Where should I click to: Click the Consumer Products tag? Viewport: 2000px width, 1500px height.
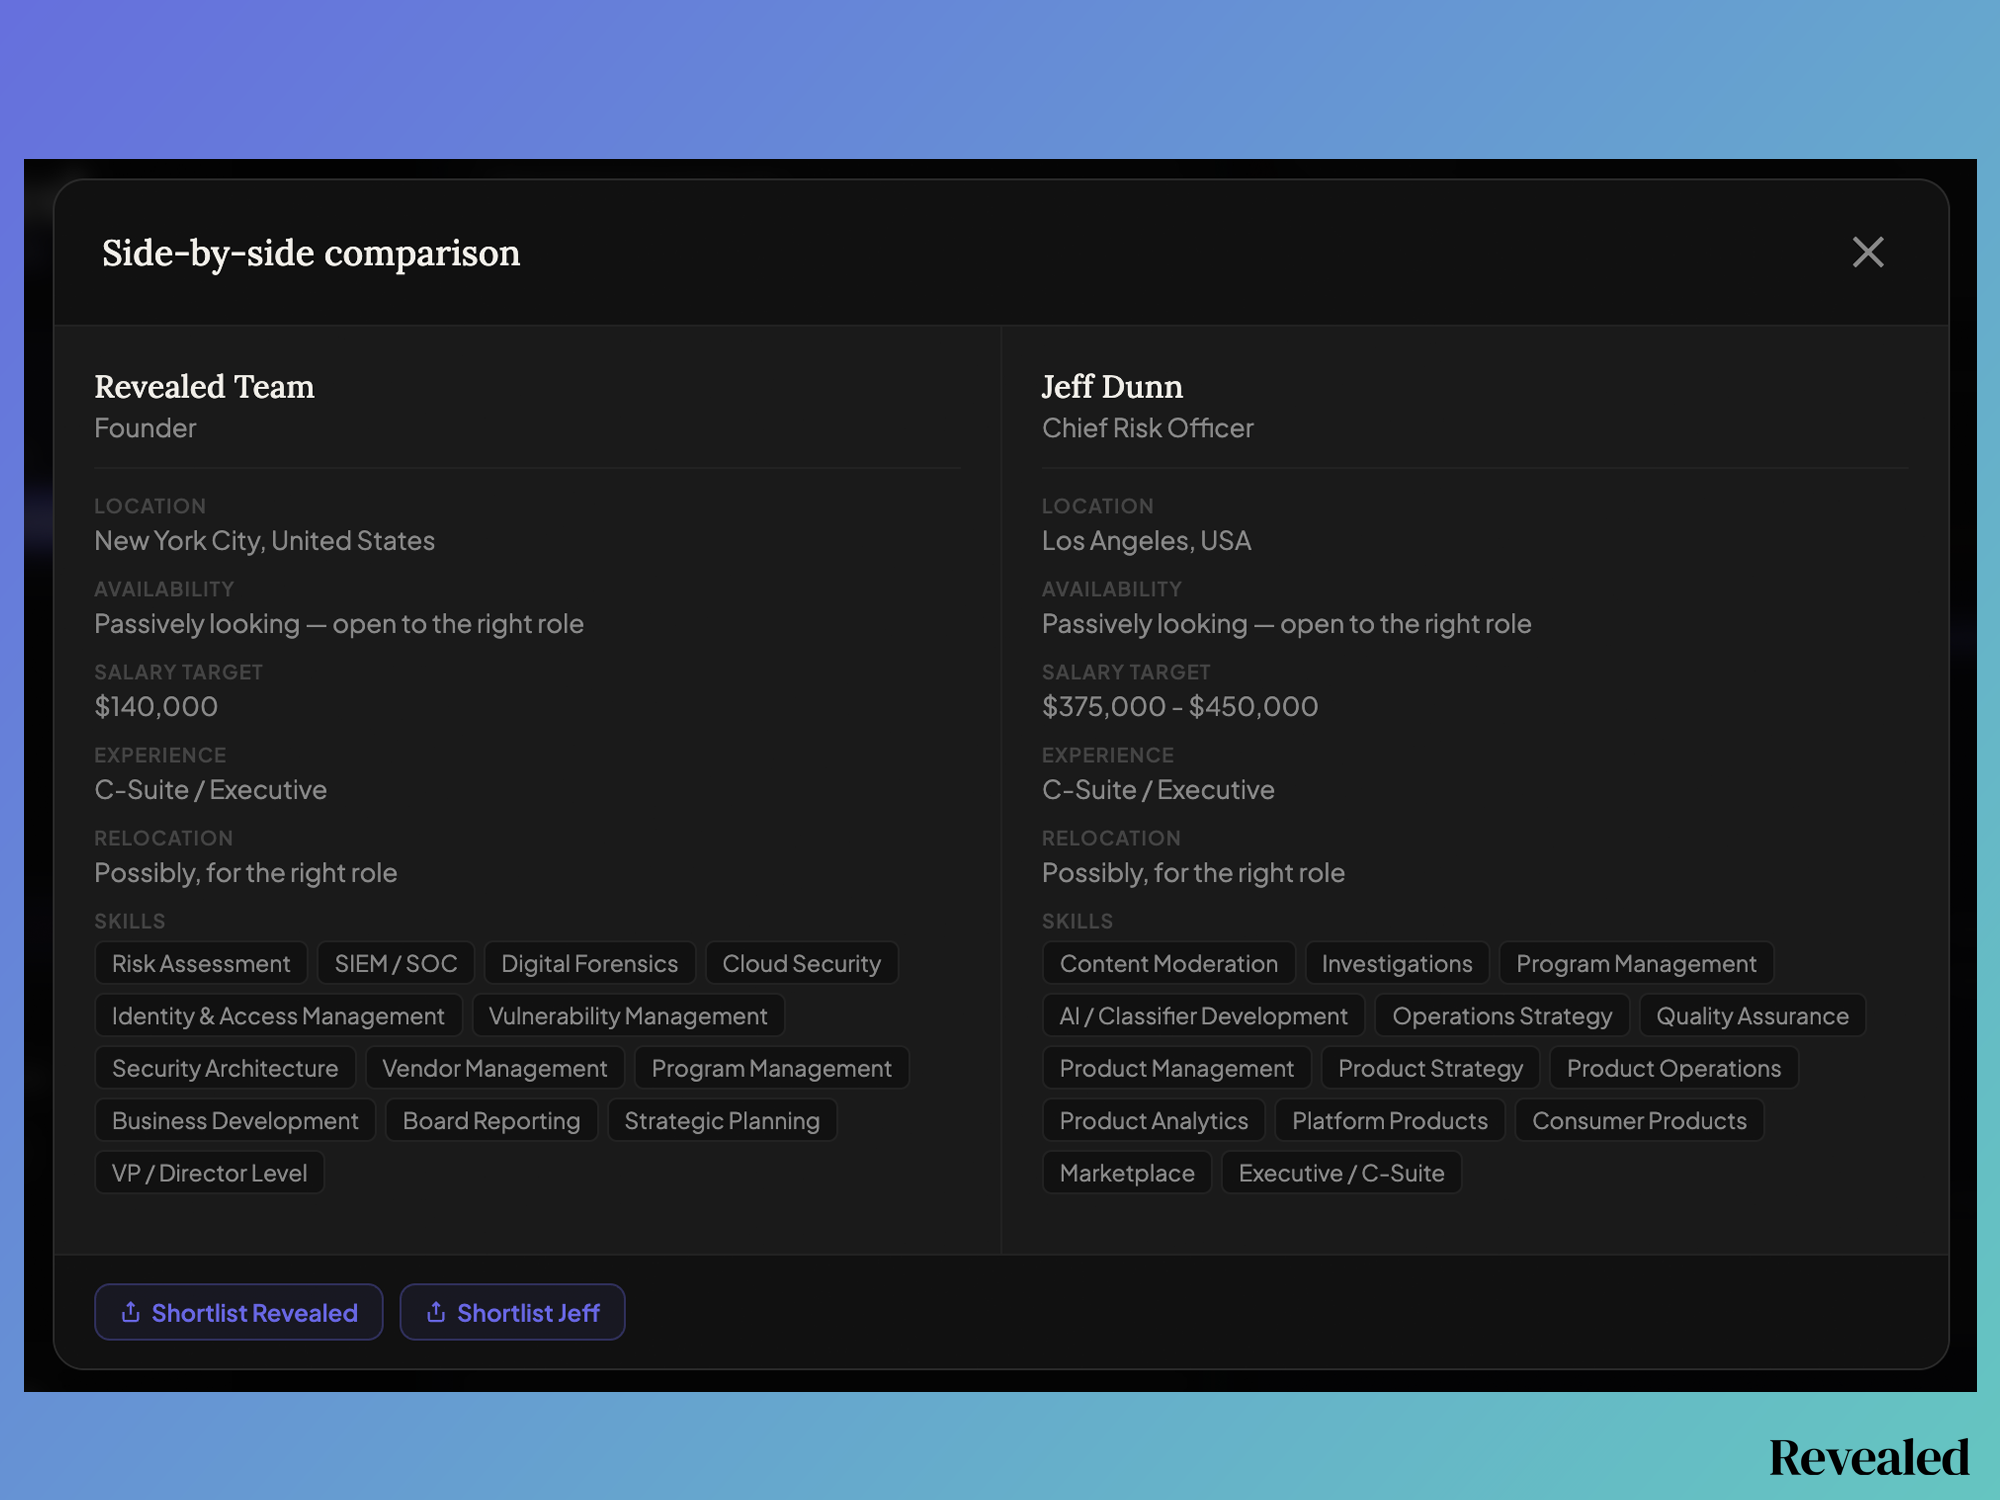tap(1640, 1121)
